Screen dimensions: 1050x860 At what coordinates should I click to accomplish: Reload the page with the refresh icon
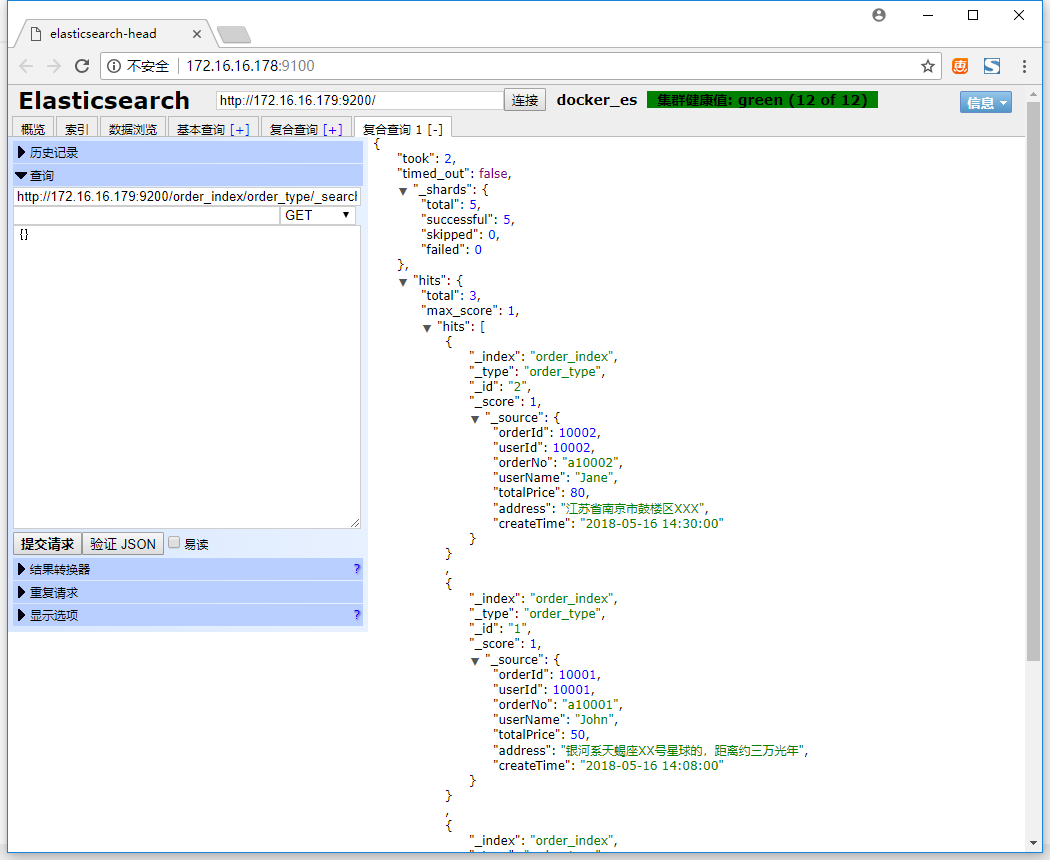(x=82, y=66)
